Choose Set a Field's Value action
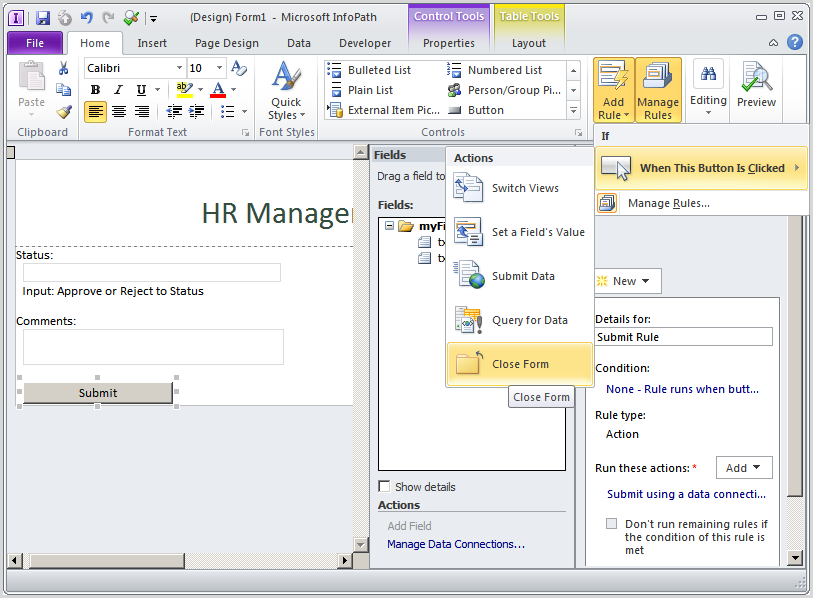 coord(519,232)
